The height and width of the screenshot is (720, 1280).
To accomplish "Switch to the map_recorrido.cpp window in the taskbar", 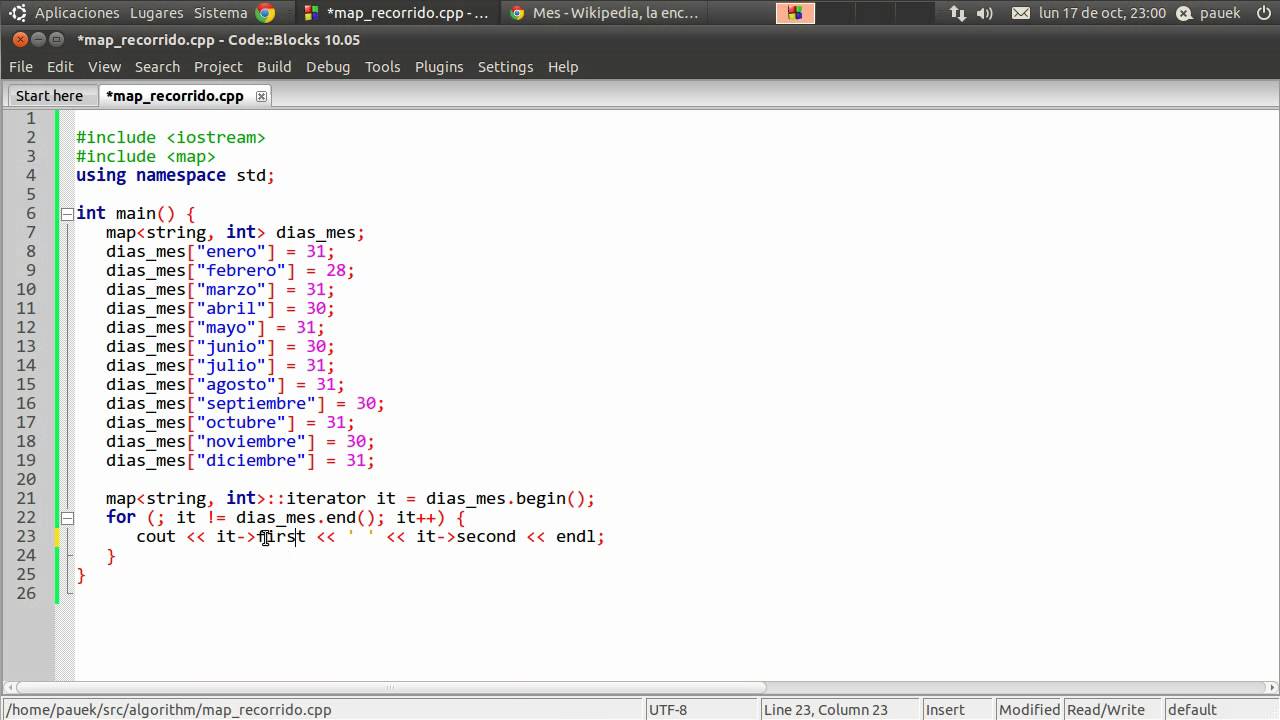I will 396,13.
